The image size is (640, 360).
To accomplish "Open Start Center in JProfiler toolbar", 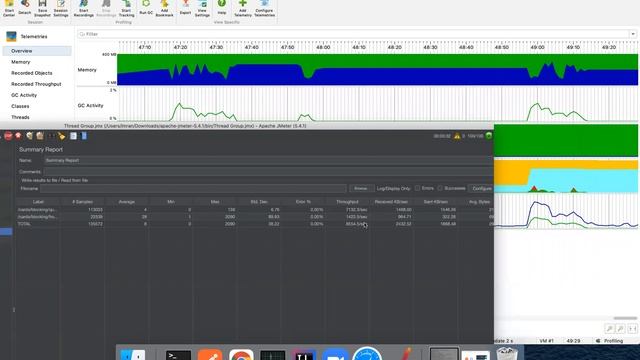I will [9, 8].
